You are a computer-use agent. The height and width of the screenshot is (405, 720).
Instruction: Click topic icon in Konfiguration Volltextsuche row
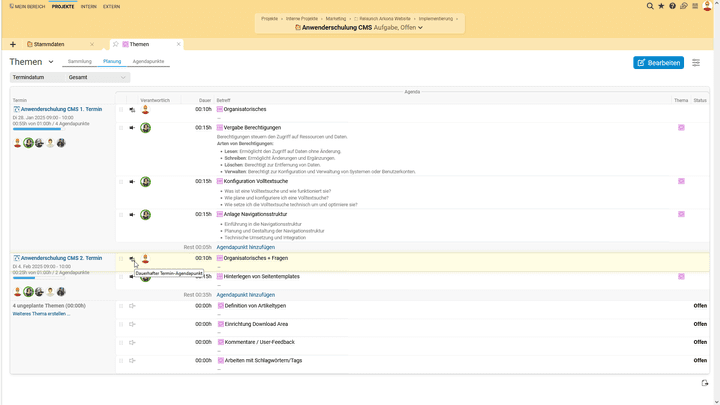pos(681,182)
